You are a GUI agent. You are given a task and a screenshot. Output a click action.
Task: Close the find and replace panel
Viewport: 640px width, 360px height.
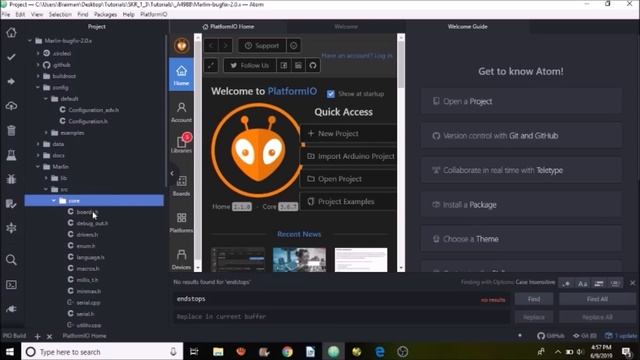tap(632, 283)
